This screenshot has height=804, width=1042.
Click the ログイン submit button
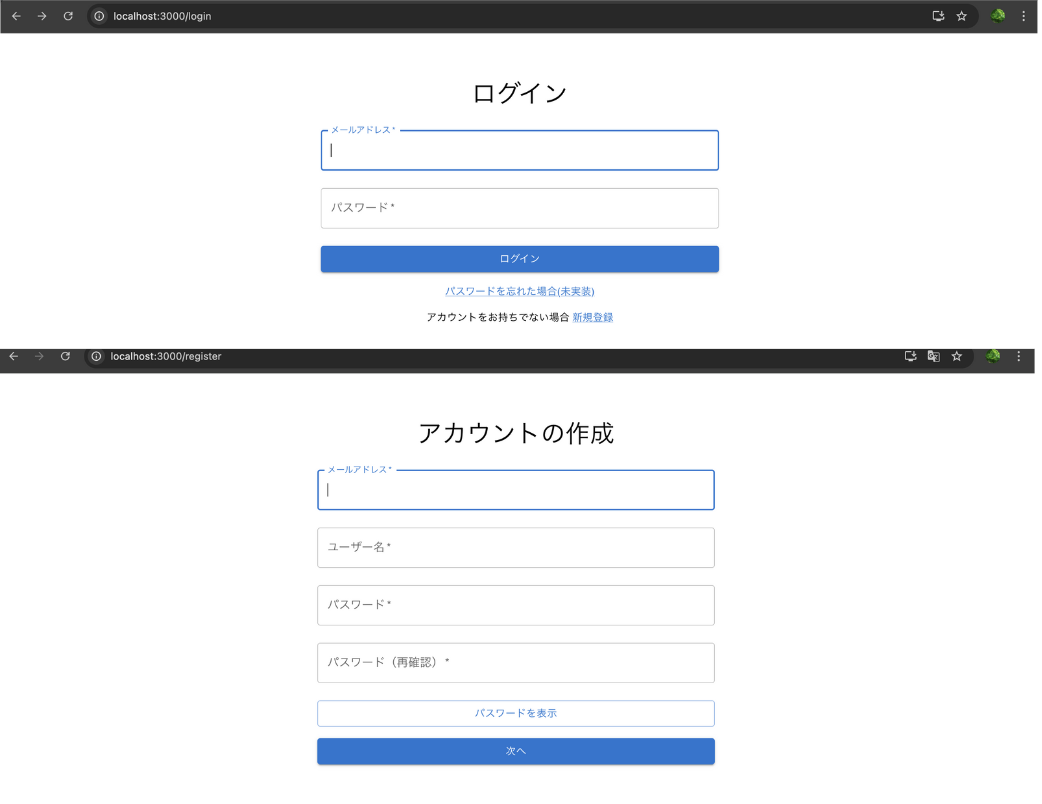click(x=519, y=258)
